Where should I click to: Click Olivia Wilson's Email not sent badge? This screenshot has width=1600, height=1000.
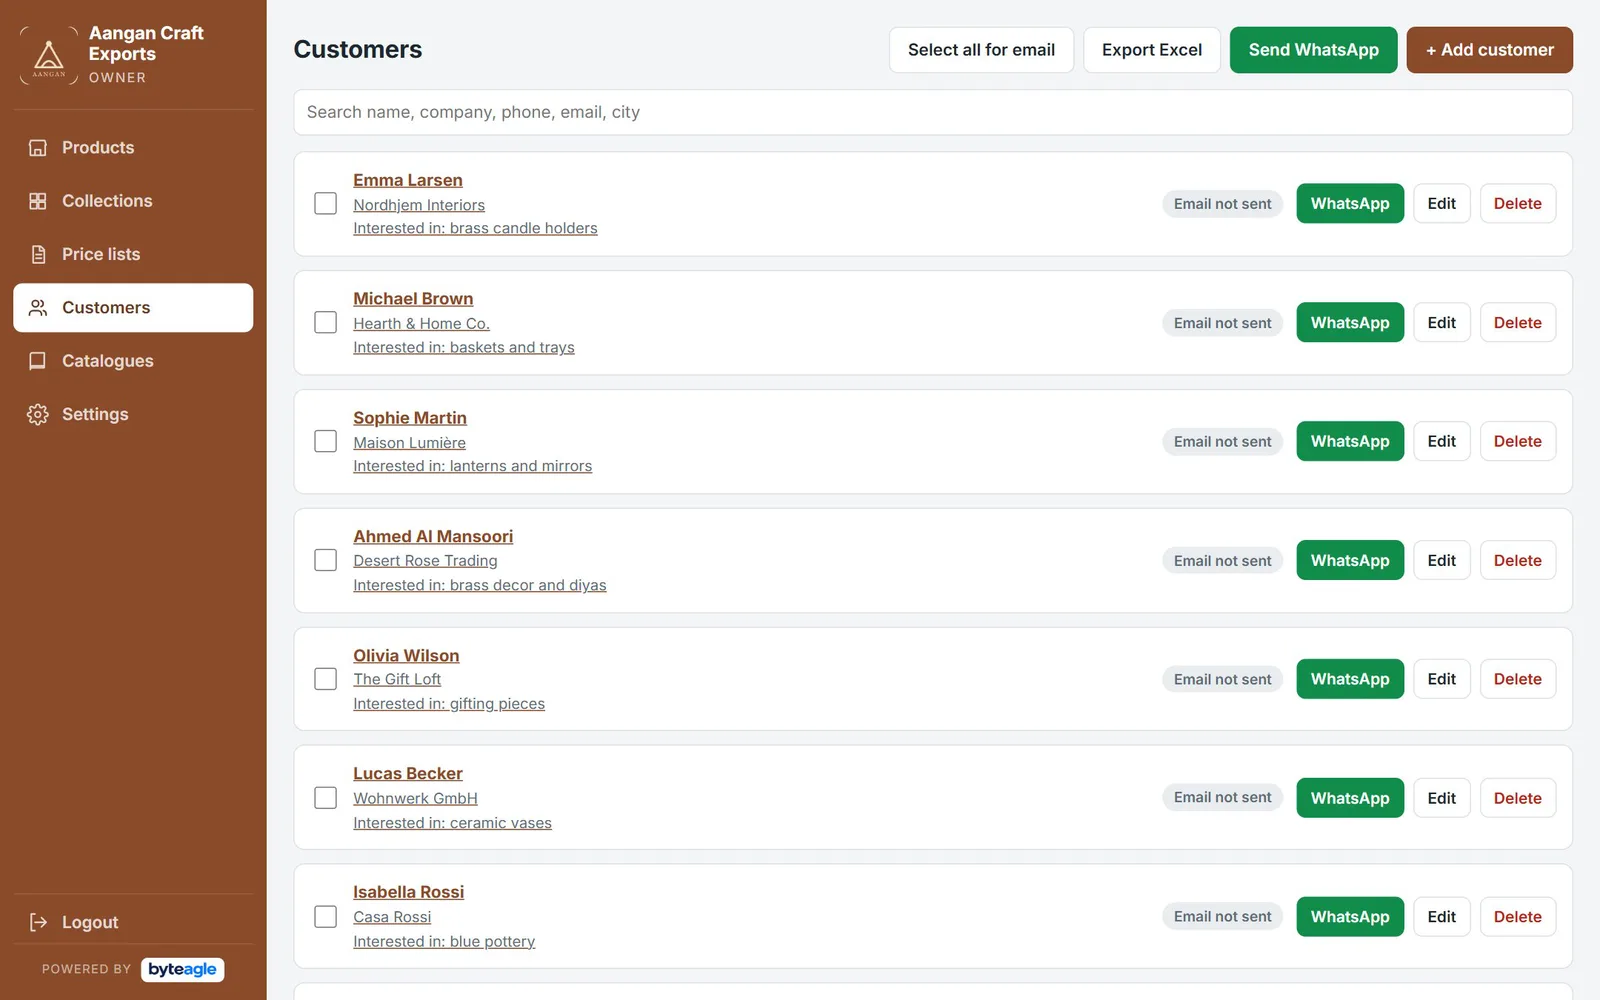coord(1222,679)
